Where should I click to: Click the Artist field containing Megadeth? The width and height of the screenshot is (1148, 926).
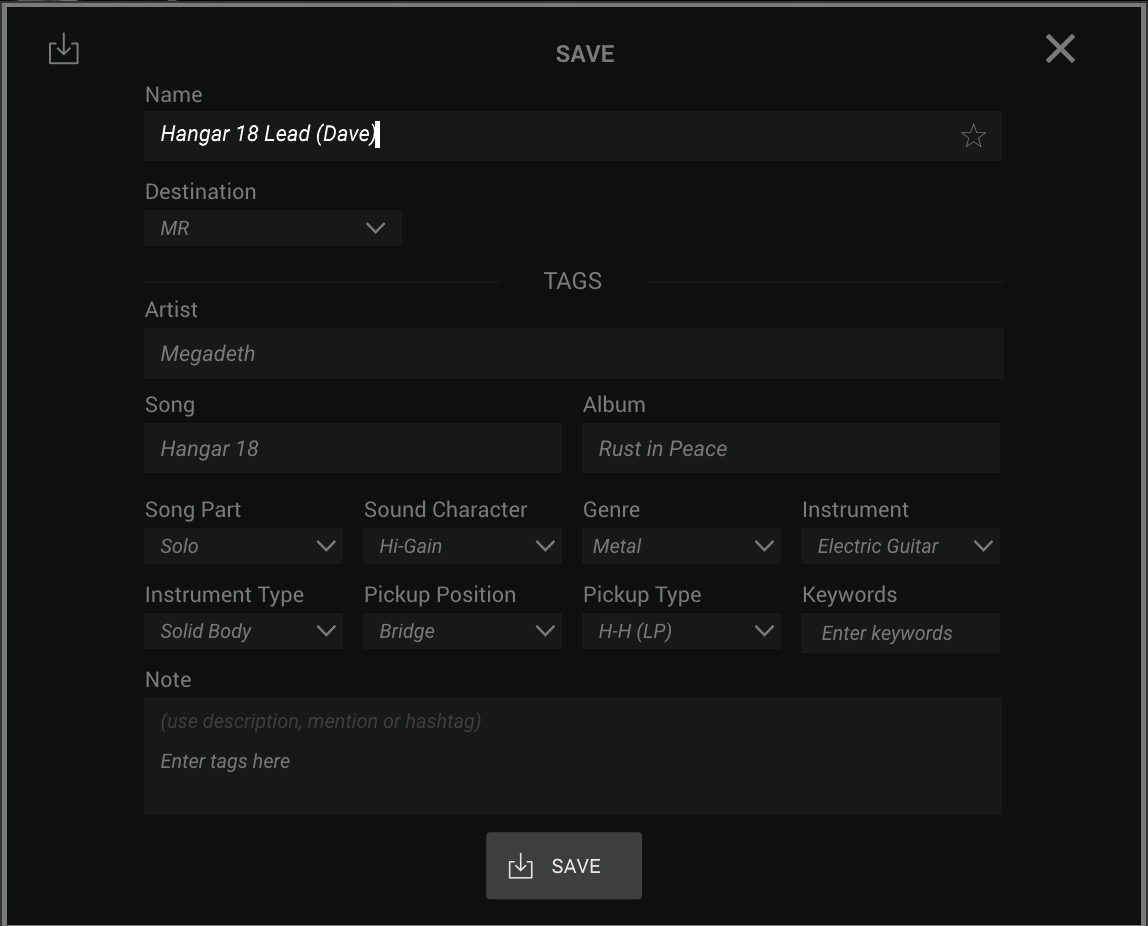point(573,354)
